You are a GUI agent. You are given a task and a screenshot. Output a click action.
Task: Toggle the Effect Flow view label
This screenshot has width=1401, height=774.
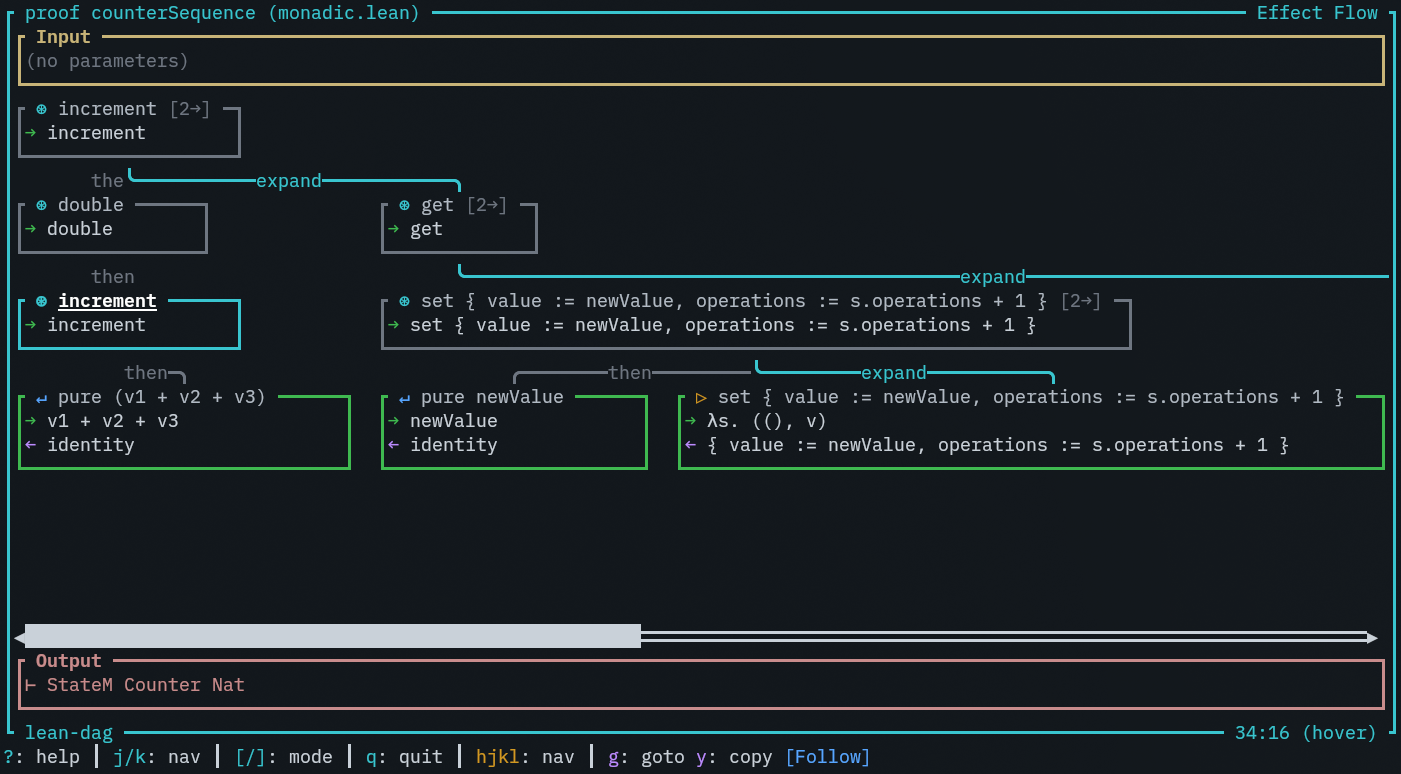point(1317,13)
